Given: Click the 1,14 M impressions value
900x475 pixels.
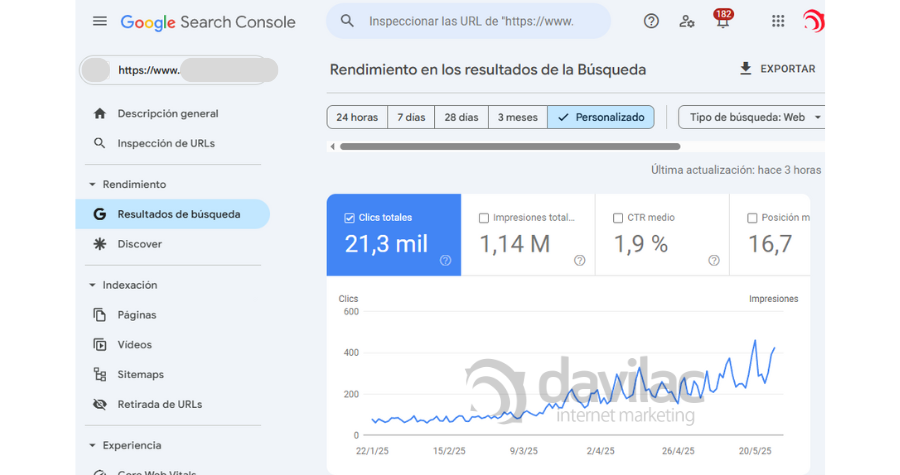Looking at the screenshot, I should tap(515, 244).
